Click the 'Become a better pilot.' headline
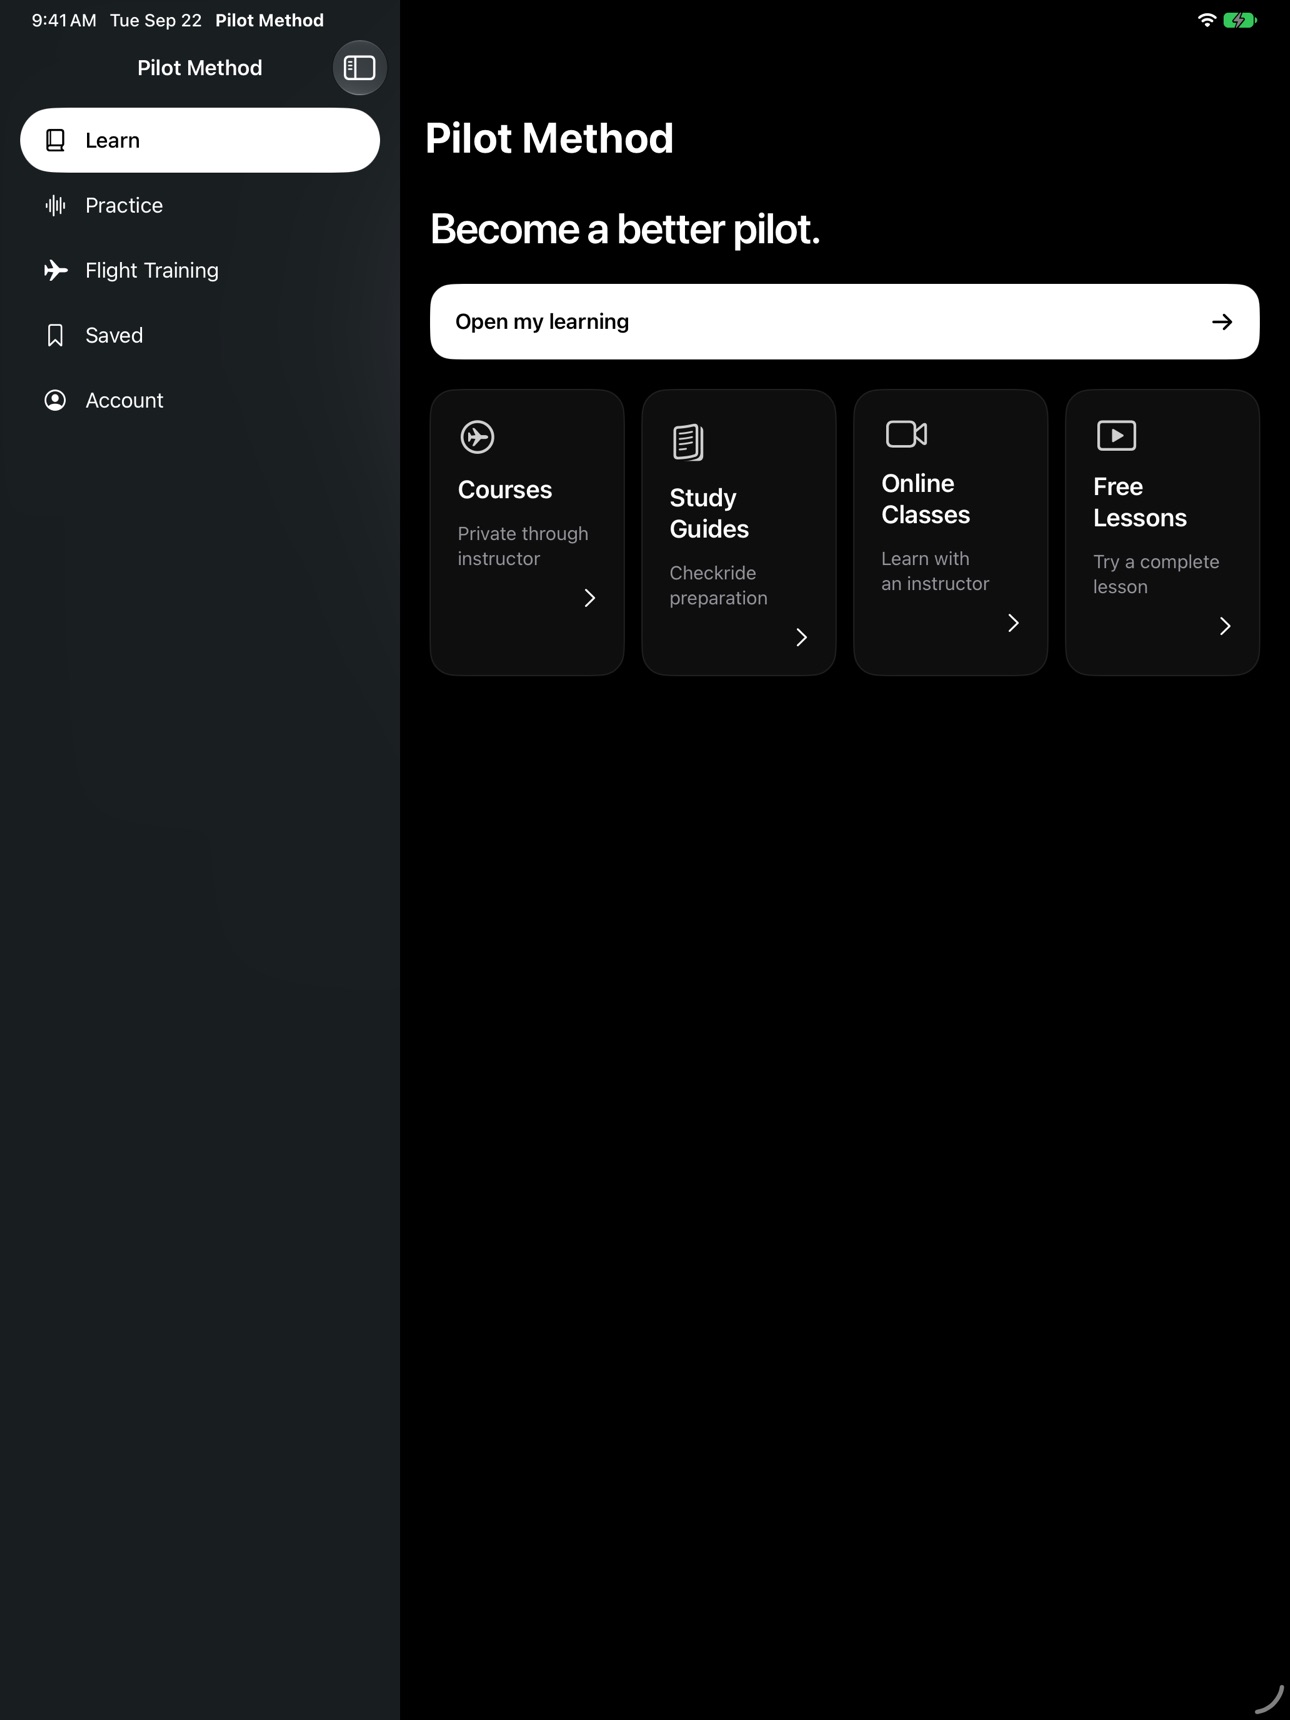Viewport: 1290px width, 1720px height. click(x=625, y=229)
